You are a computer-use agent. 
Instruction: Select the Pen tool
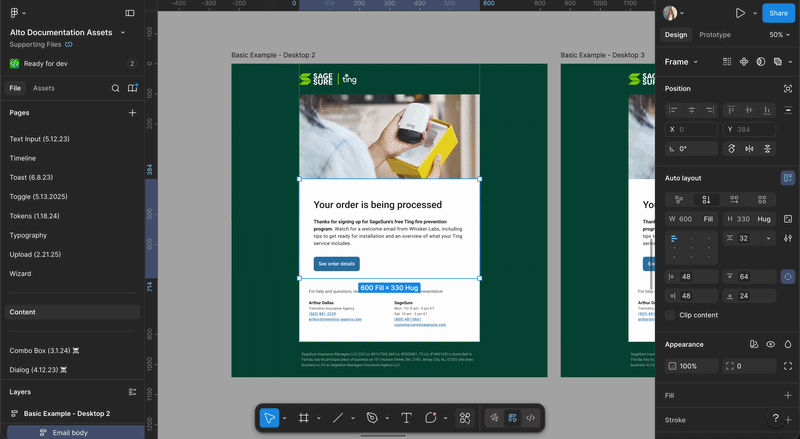tap(372, 418)
